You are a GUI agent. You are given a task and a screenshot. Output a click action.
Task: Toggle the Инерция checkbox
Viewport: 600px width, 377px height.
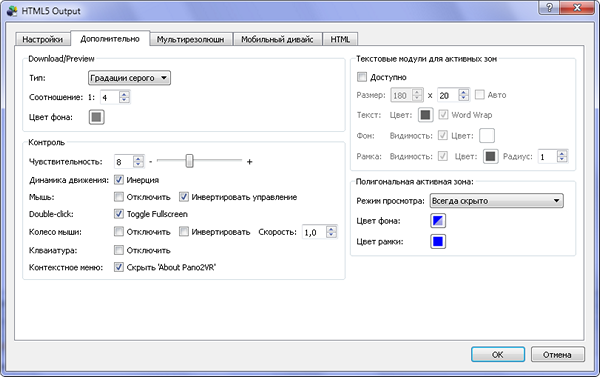tap(119, 180)
